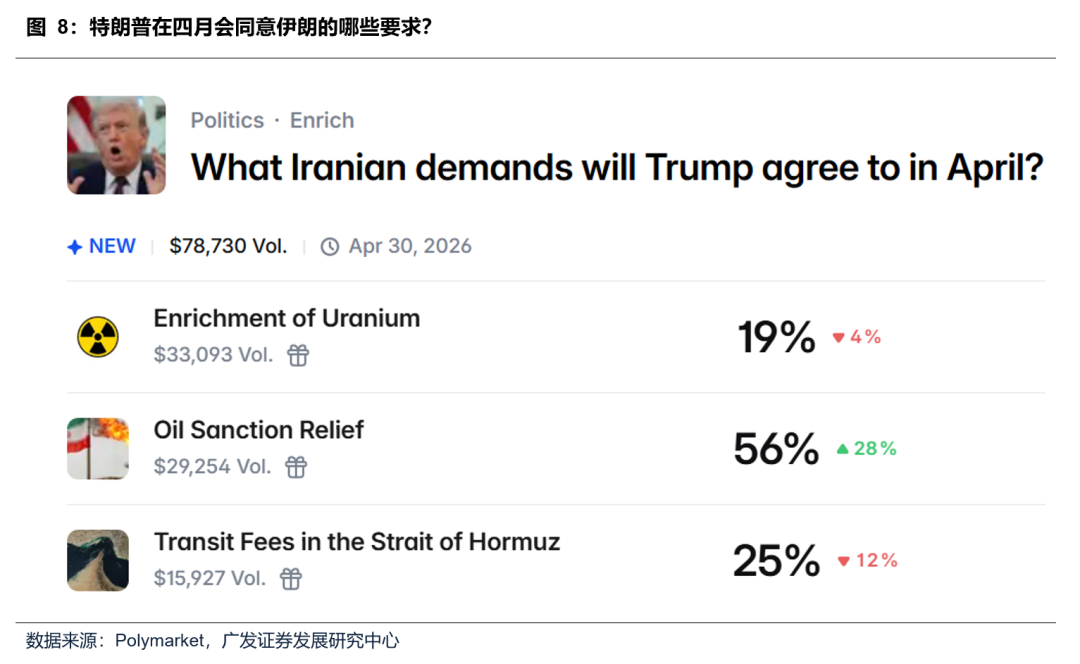Open the Politics category link
The image size is (1080, 664).
point(227,120)
